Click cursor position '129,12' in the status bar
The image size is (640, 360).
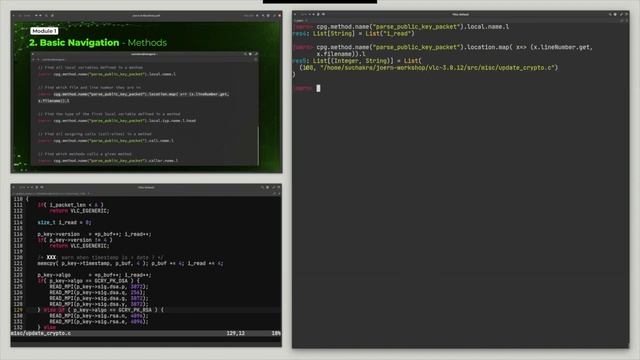click(236, 333)
